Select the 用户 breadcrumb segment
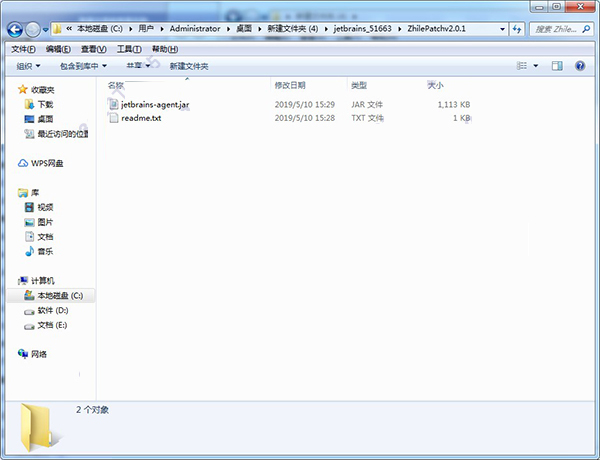 (146, 29)
